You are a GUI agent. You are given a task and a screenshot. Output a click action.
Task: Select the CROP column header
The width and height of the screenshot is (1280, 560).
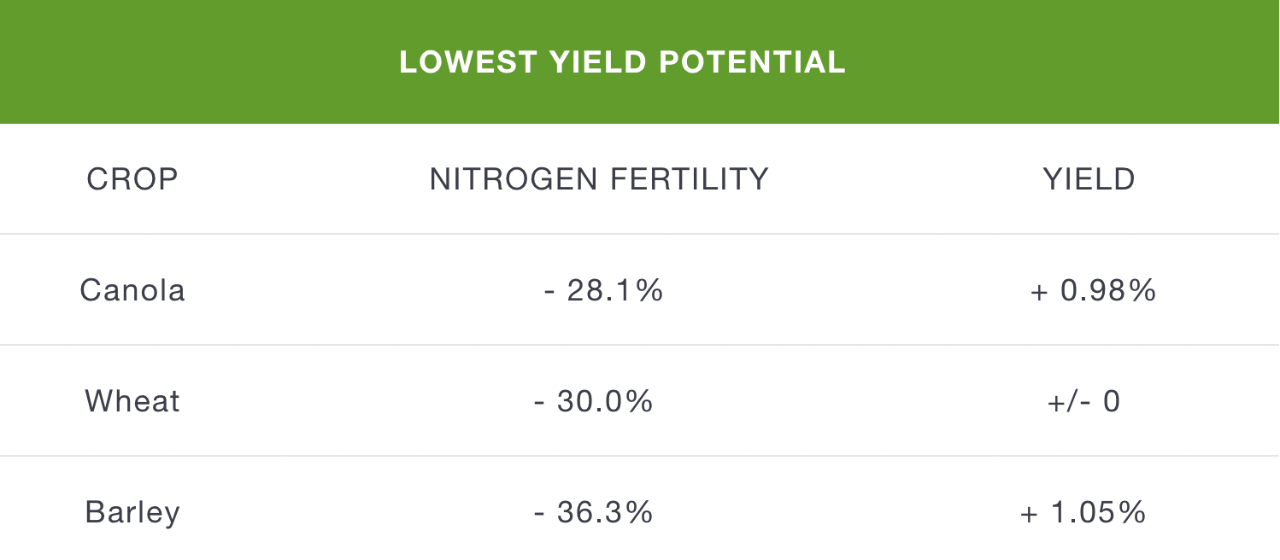click(x=133, y=179)
